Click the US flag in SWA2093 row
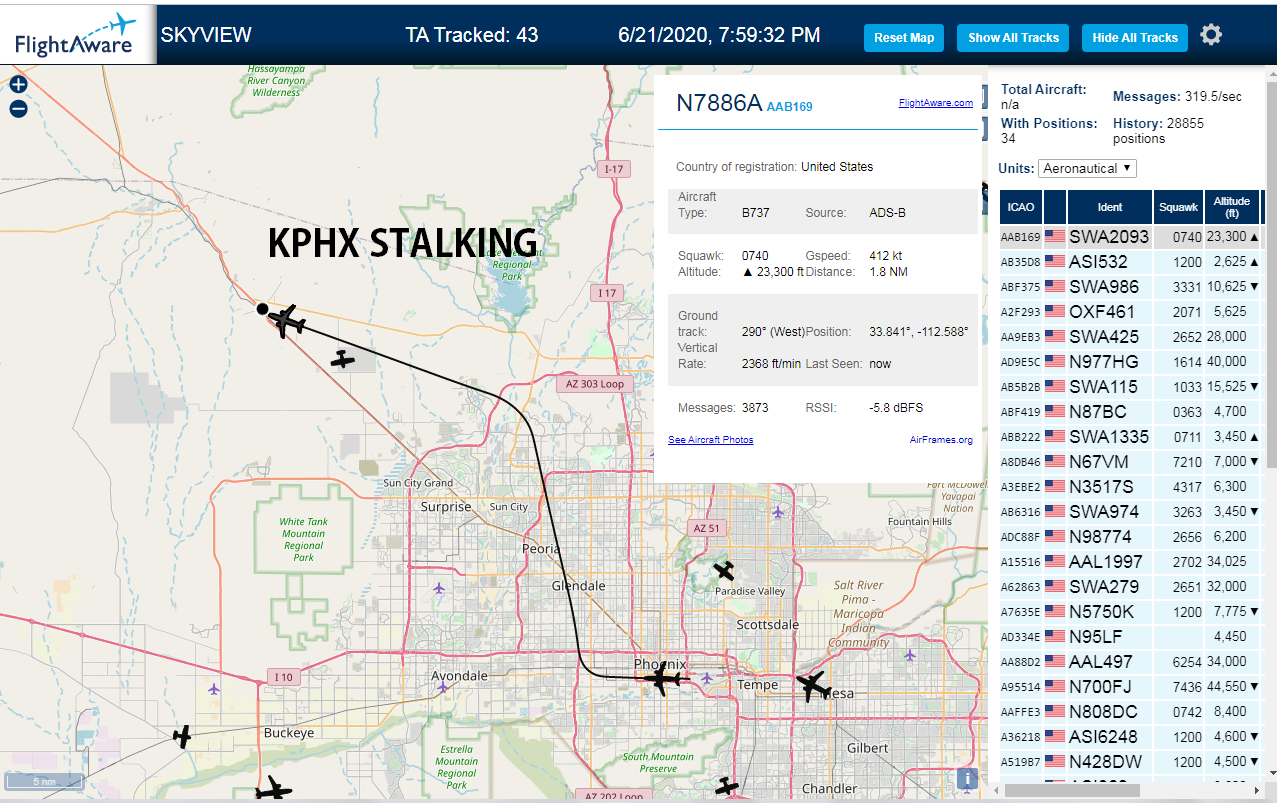 [x=1055, y=237]
